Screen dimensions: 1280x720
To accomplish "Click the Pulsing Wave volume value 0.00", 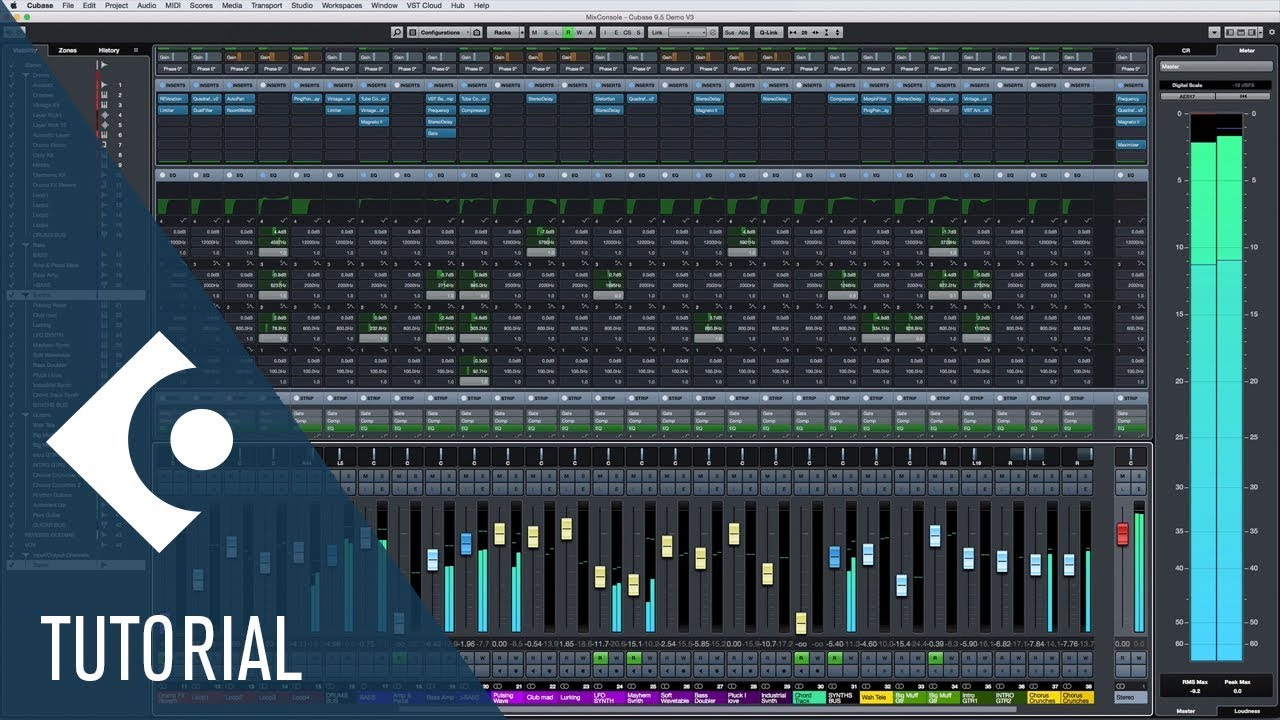I will pos(500,643).
